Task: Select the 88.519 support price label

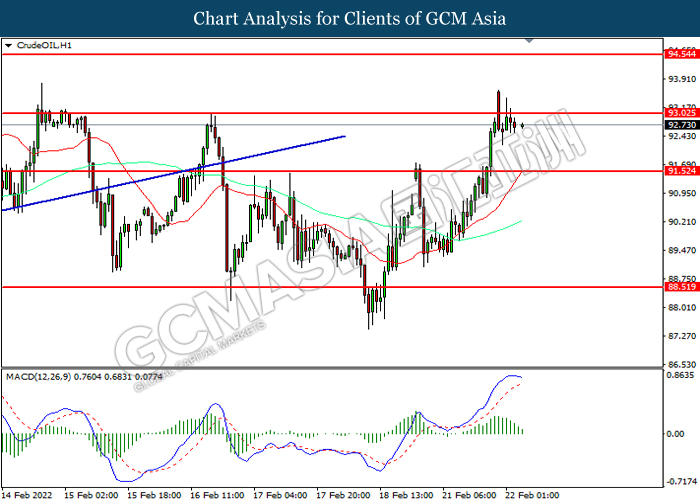Action: pos(682,287)
